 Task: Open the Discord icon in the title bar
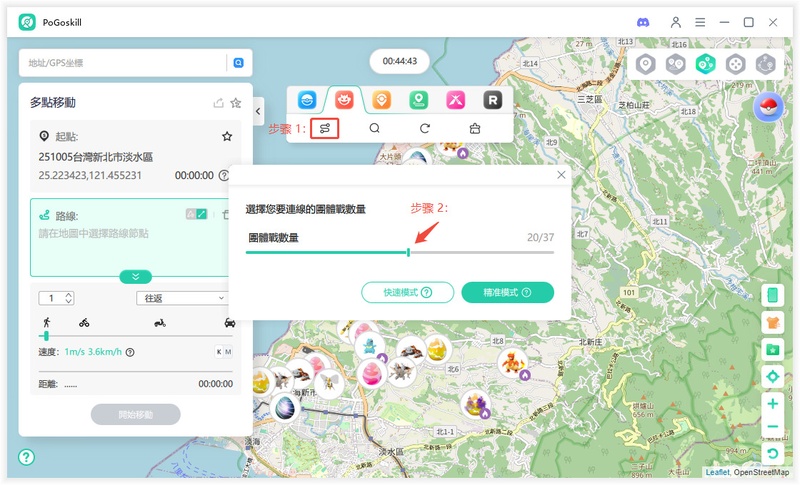point(643,22)
